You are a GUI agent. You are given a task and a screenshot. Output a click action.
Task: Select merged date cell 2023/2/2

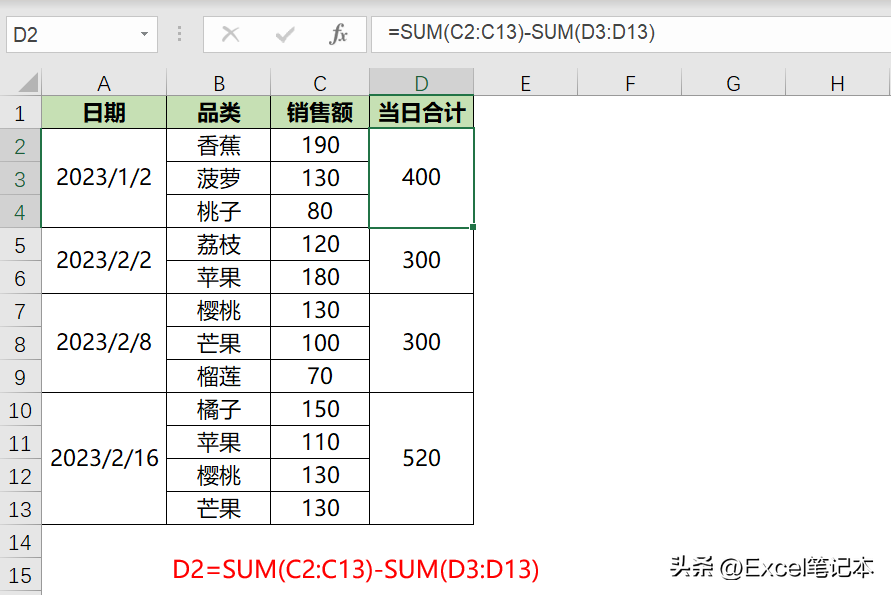(x=104, y=260)
